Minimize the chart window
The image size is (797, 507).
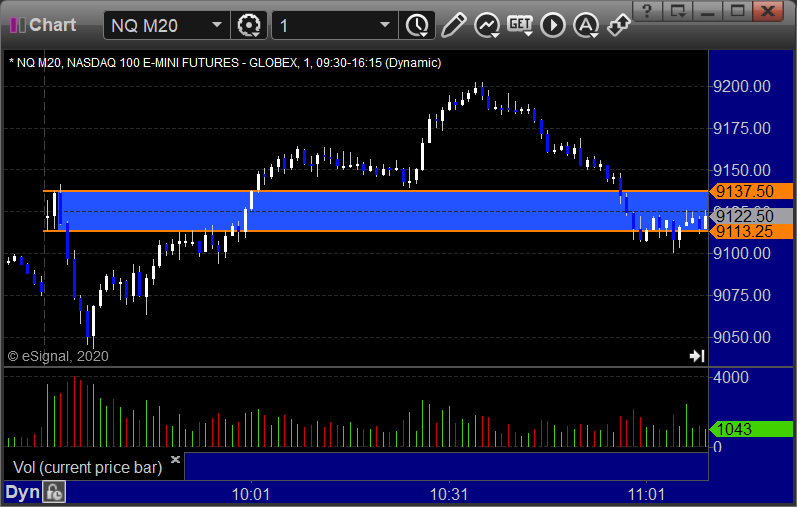click(x=708, y=11)
